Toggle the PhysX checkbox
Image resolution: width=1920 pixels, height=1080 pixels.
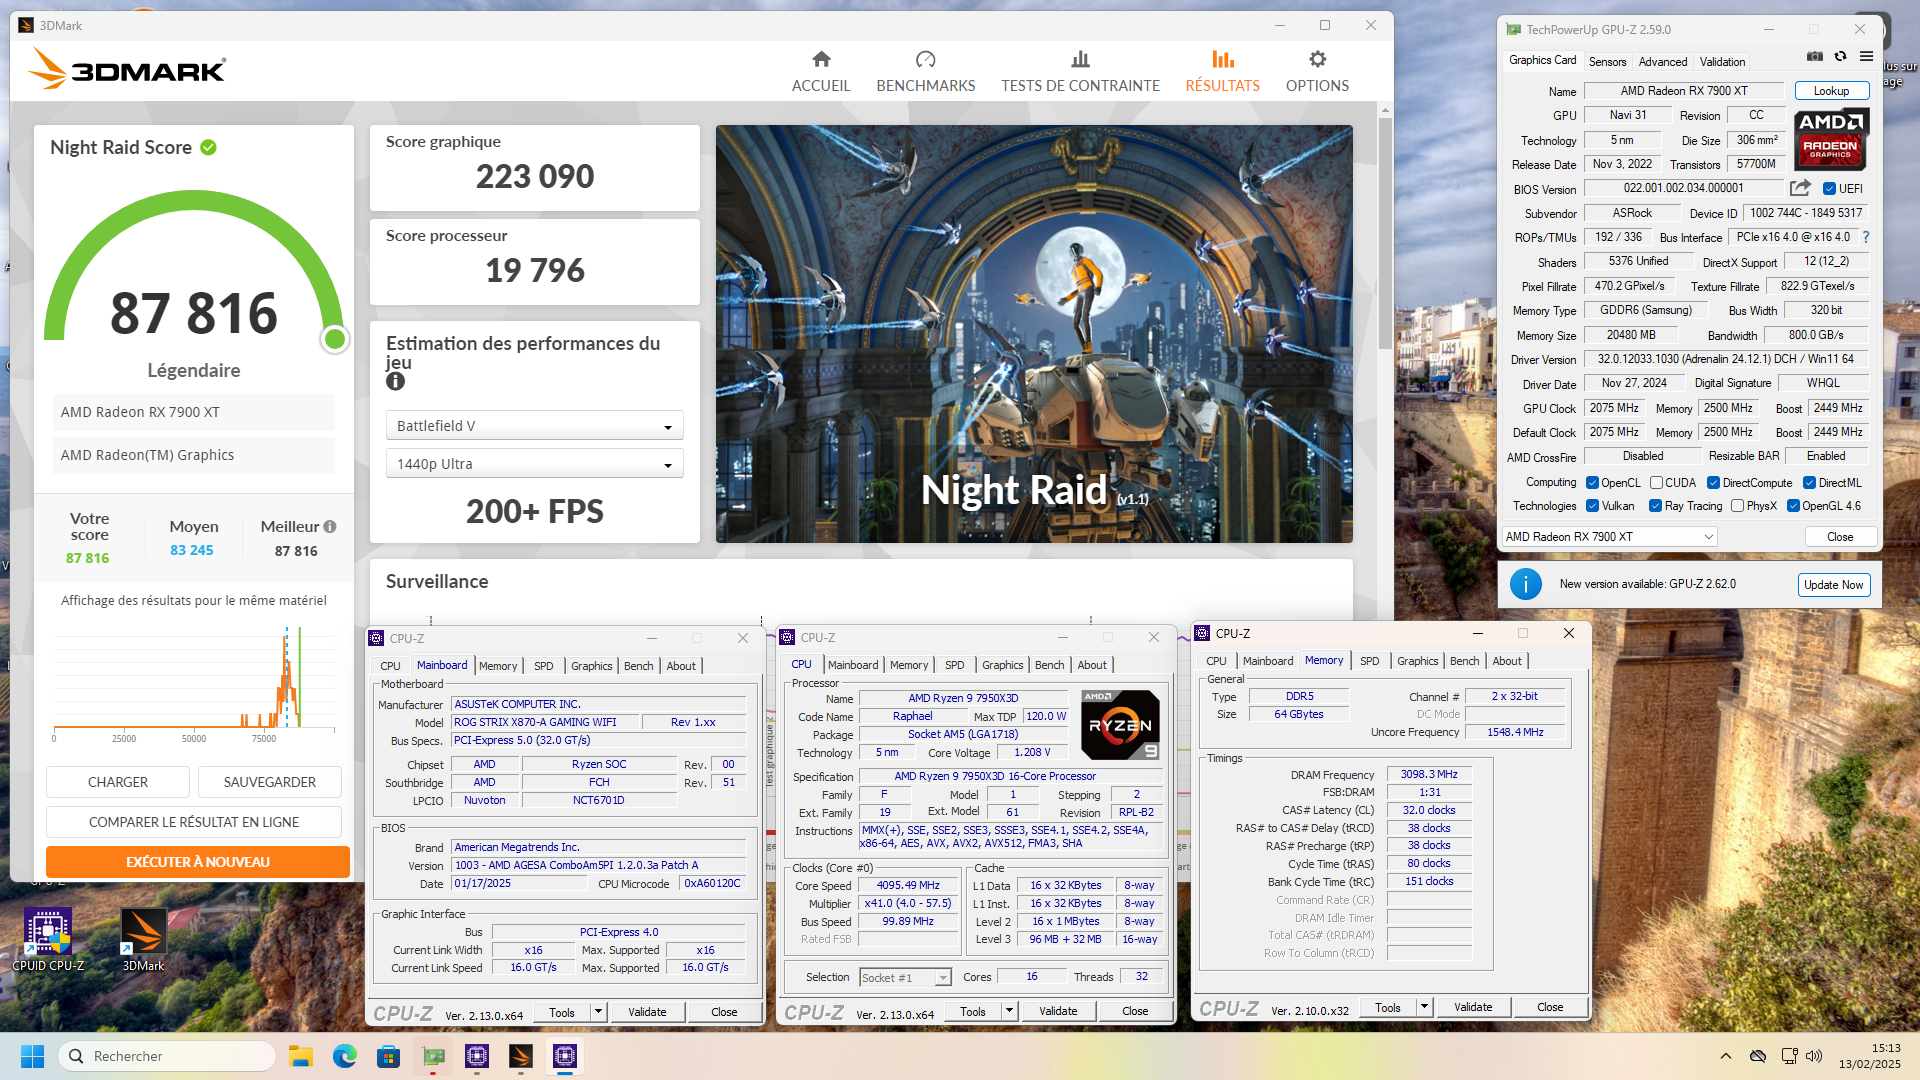point(1737,506)
